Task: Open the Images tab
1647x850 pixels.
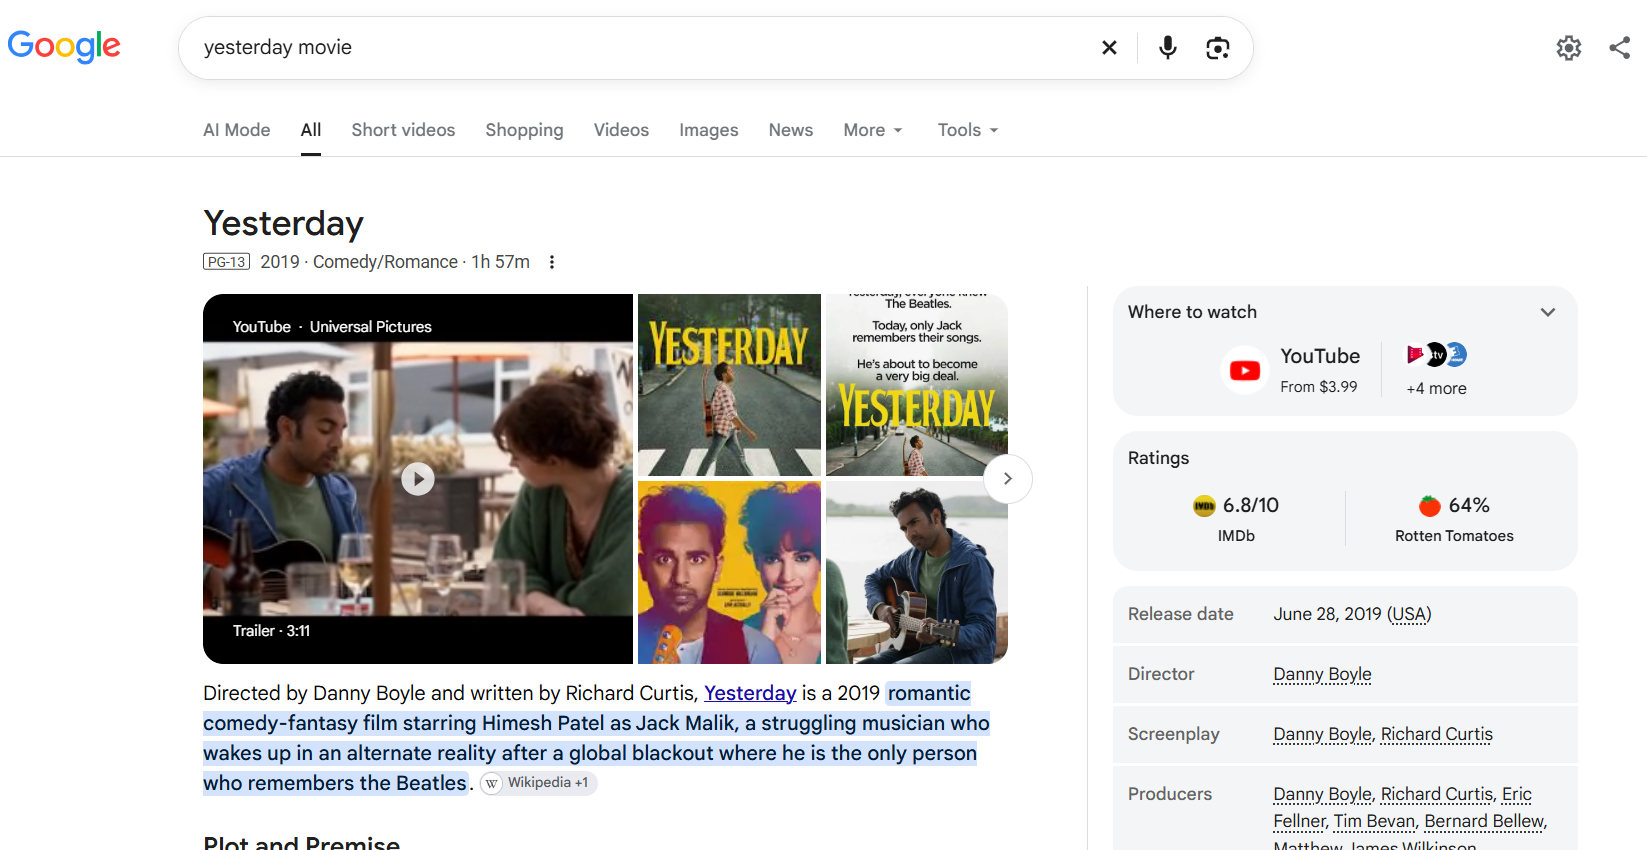Action: [708, 130]
